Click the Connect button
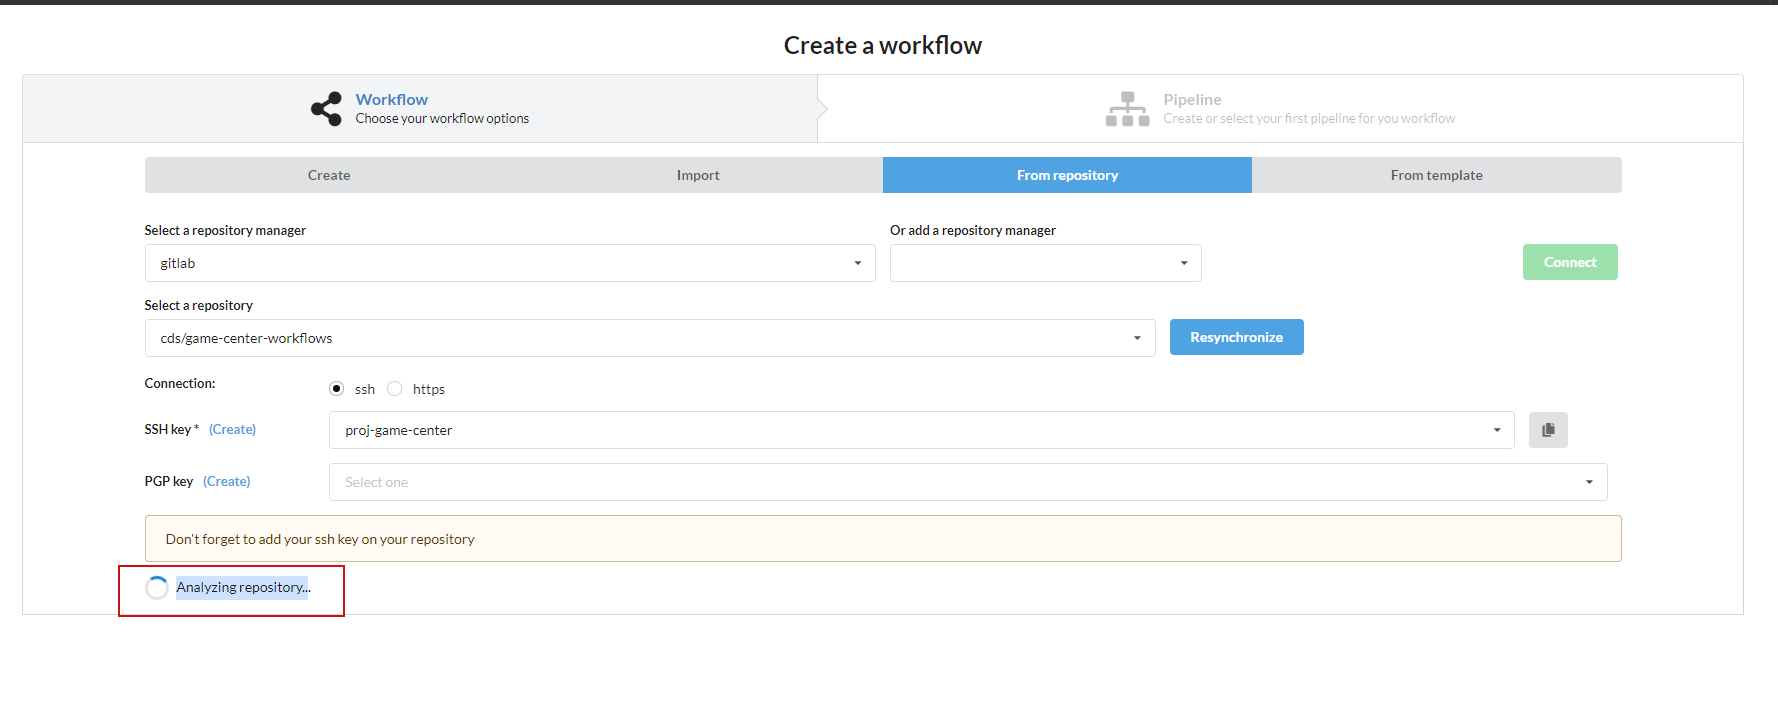 [x=1570, y=262]
